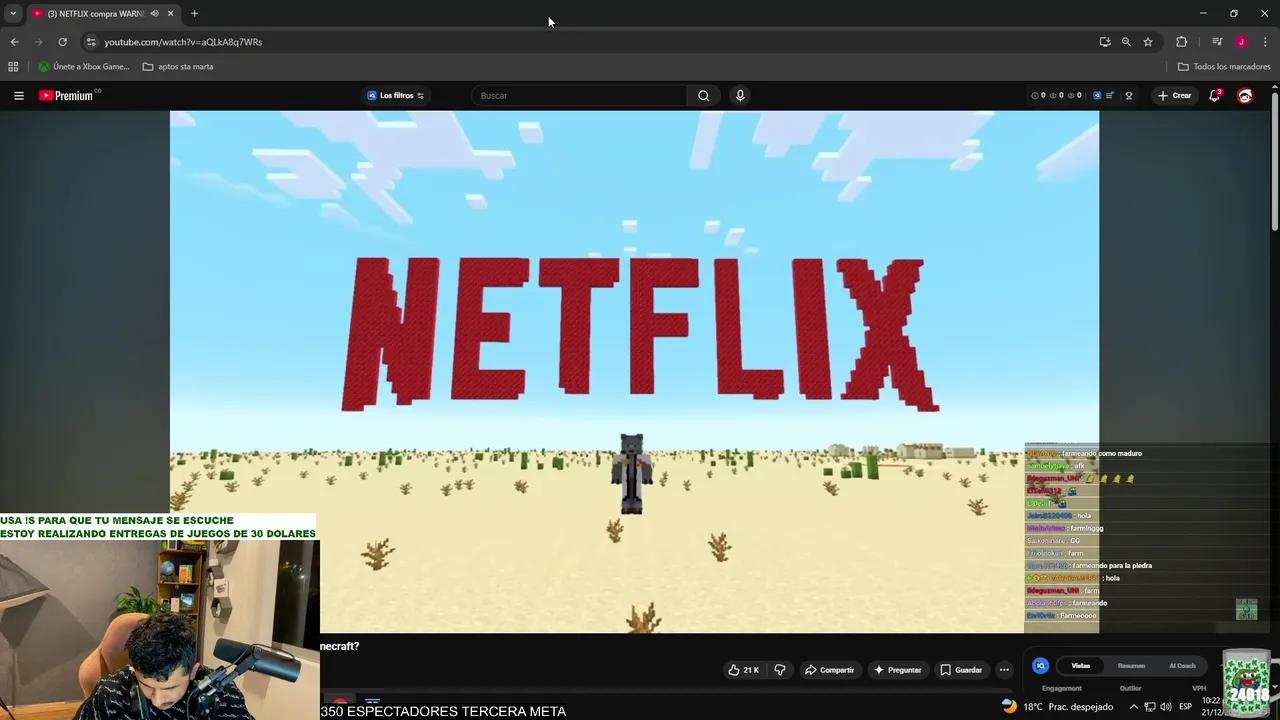Dislike the video with thumbs down

pos(780,670)
